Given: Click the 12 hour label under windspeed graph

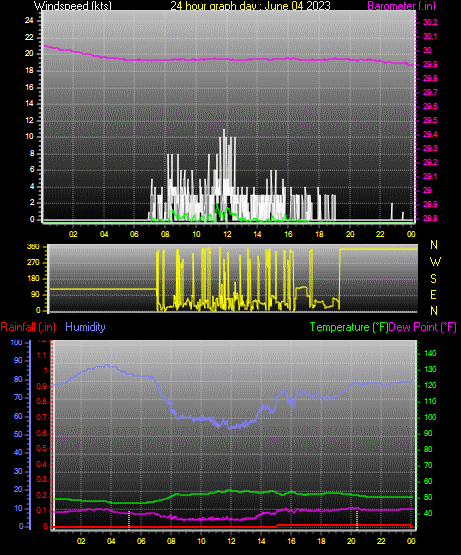Looking at the screenshot, I should click(x=227, y=234).
